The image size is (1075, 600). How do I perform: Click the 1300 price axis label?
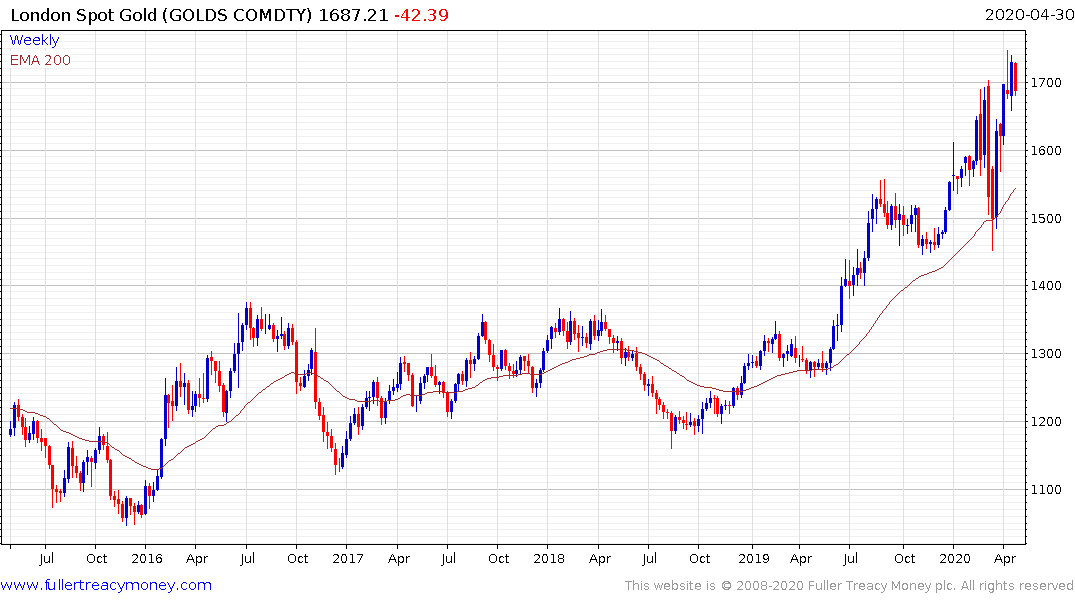click(1046, 353)
